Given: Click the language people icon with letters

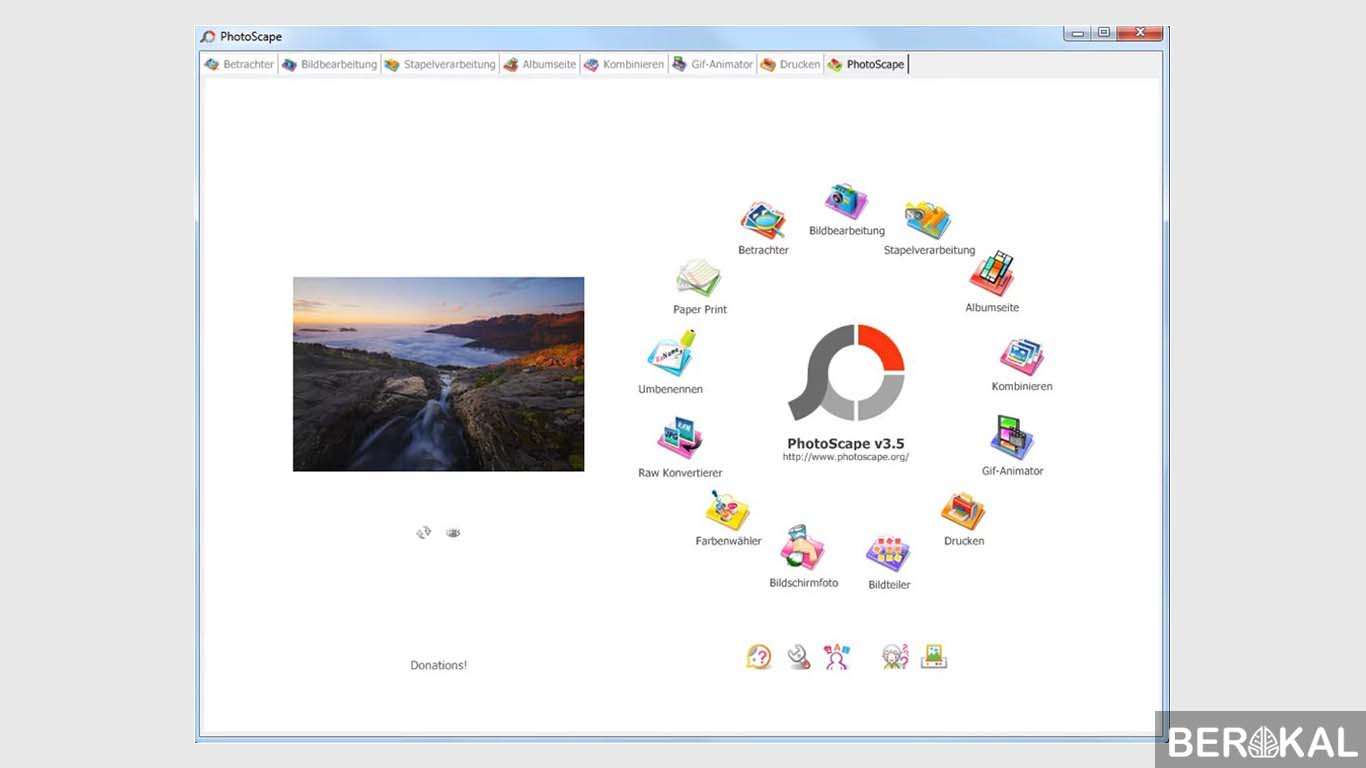Looking at the screenshot, I should [x=836, y=657].
